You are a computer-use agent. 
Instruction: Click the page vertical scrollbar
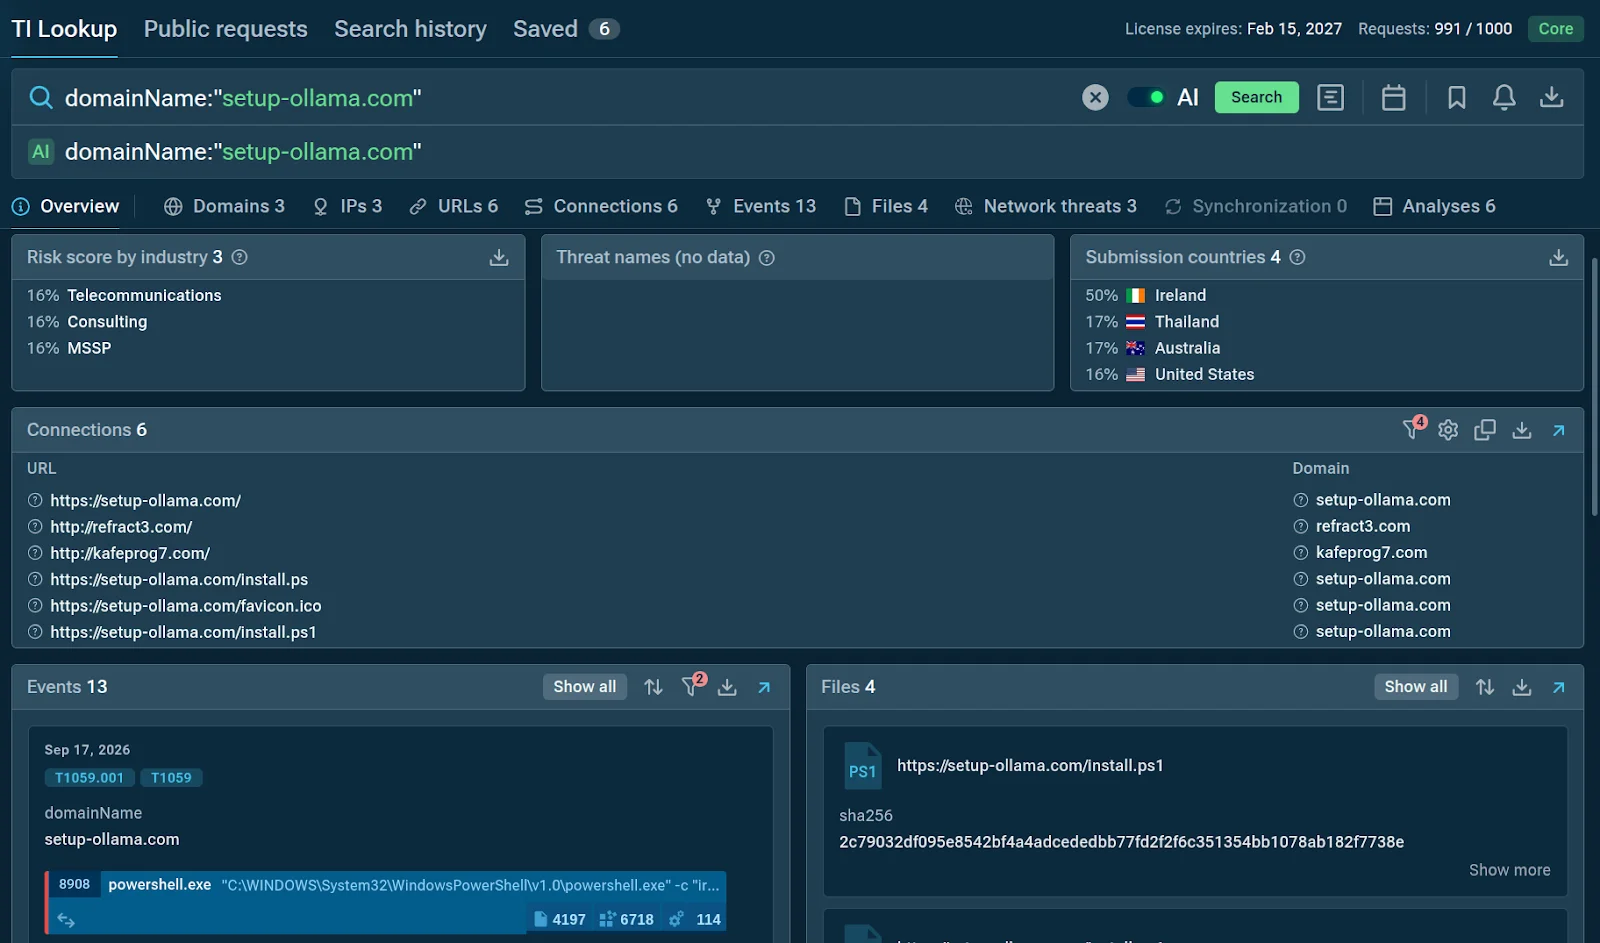tap(1594, 385)
